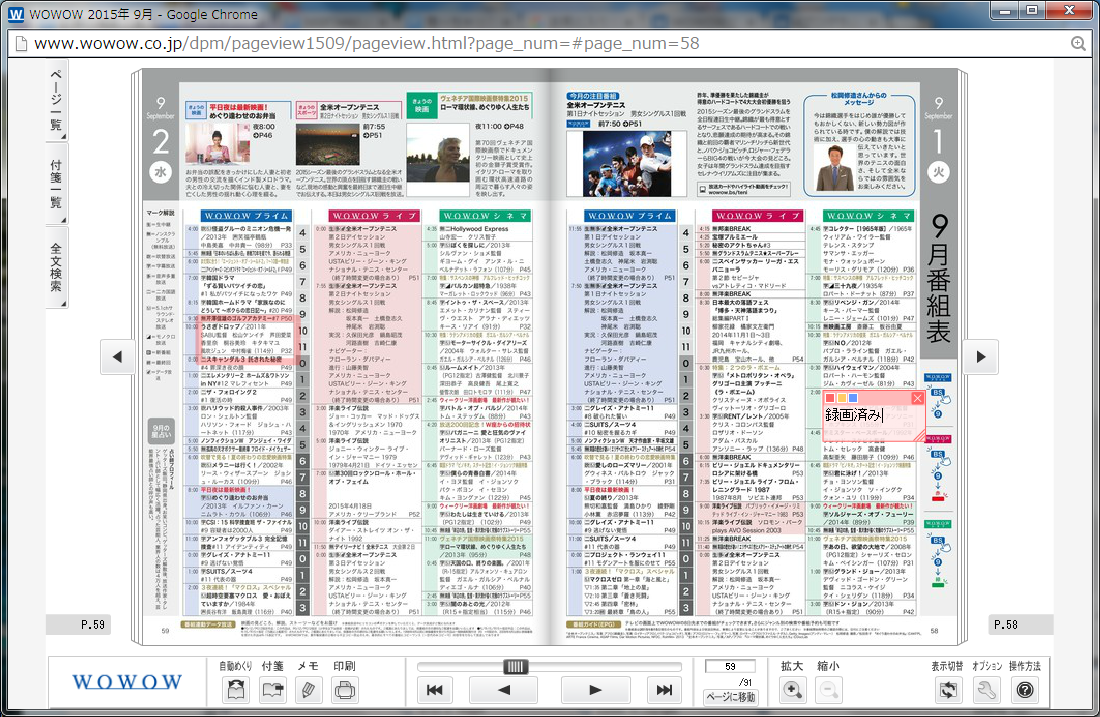
Task: Click the right page-turn arrow beside pages
Action: 981,356
